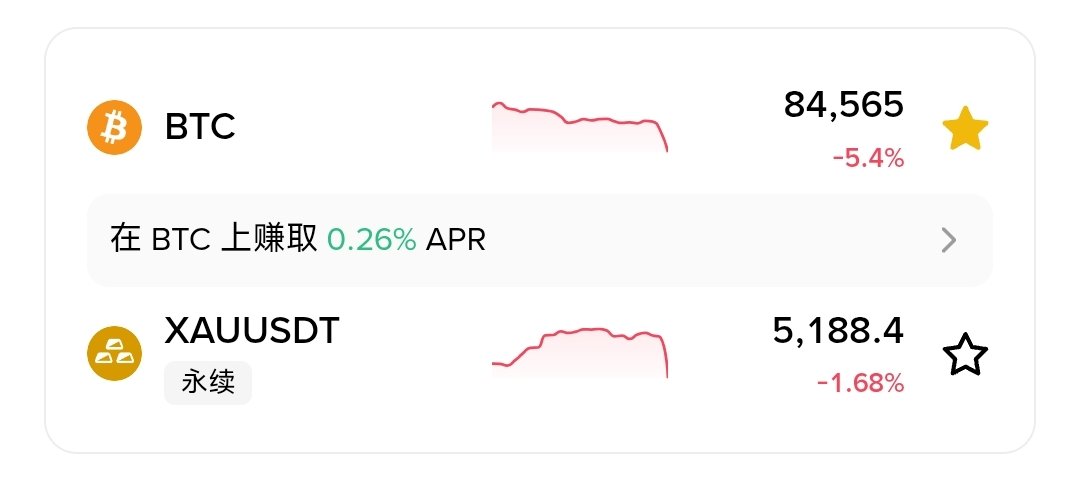Open the earn banner's right chevron arrow
The width and height of the screenshot is (1080, 481).
coord(949,240)
